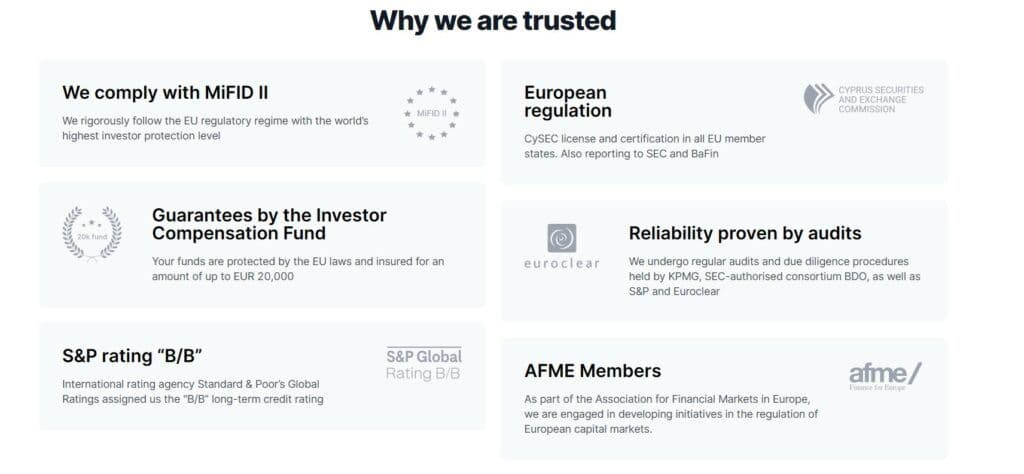The height and width of the screenshot is (474, 1024).
Task: Select the 'S&P rating "B/B"' heading
Action: pos(133,355)
